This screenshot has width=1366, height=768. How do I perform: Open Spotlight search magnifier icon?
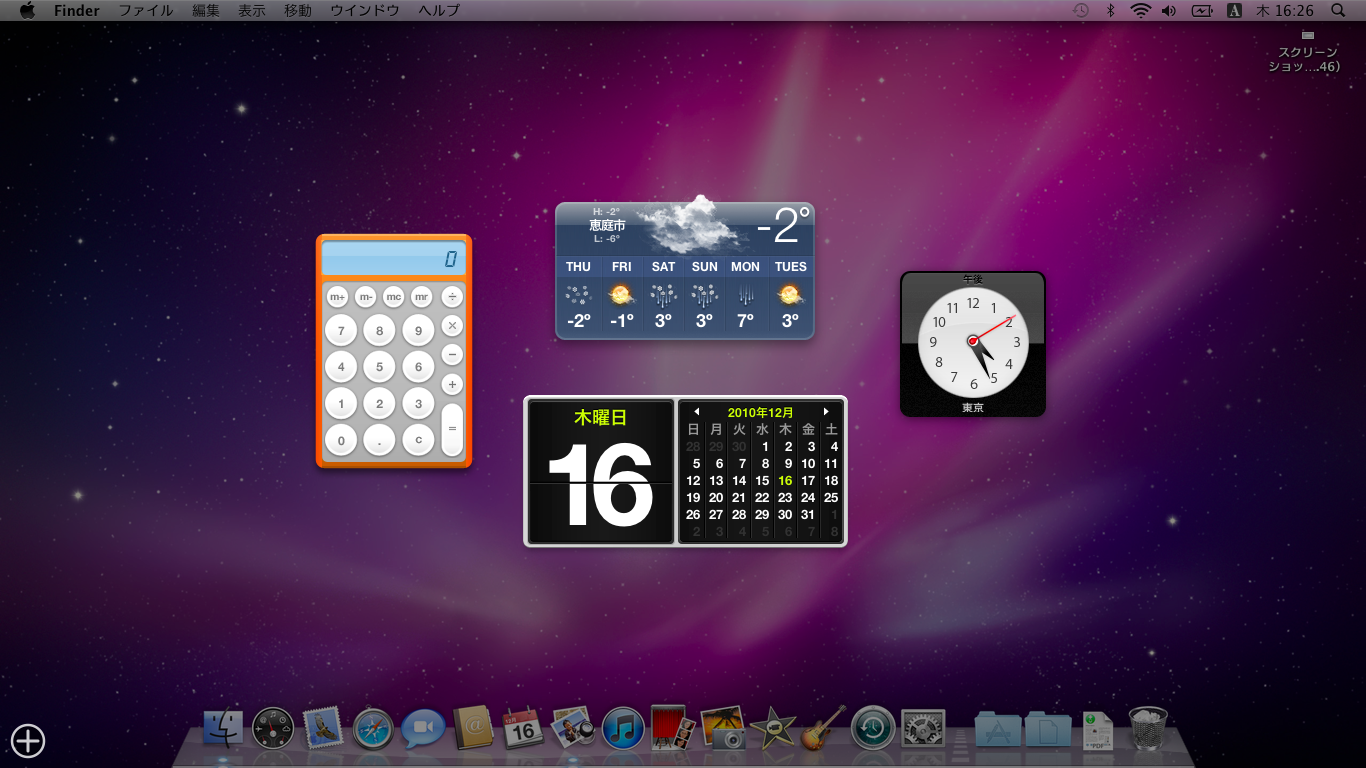1339,10
